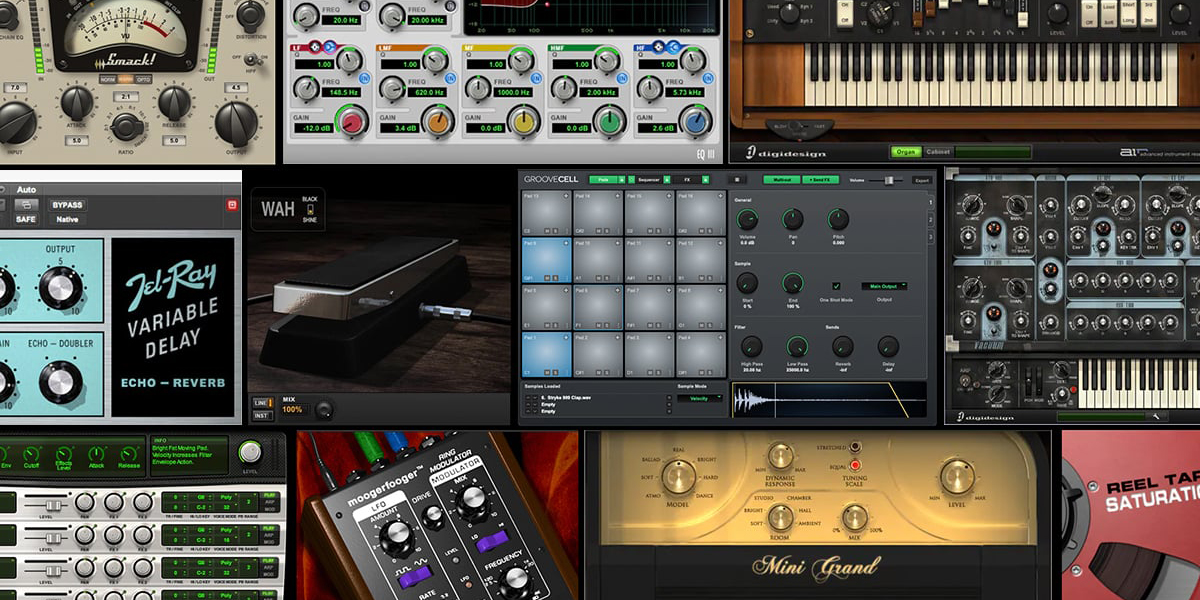Click the -12.0 dB LF gain field
Viewport: 1200px width, 600px height.
(315, 128)
